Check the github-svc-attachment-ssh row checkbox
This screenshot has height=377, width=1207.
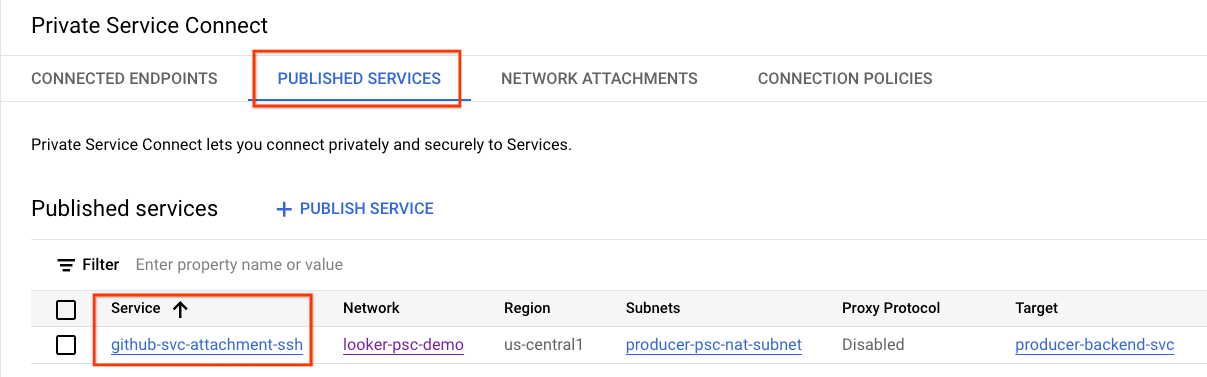tap(66, 345)
